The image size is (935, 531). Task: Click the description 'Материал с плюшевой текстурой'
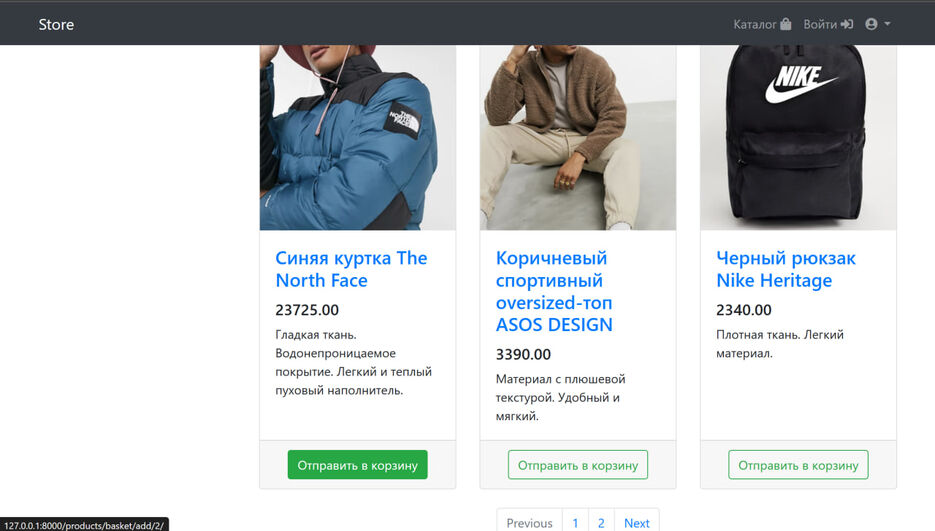(561, 397)
